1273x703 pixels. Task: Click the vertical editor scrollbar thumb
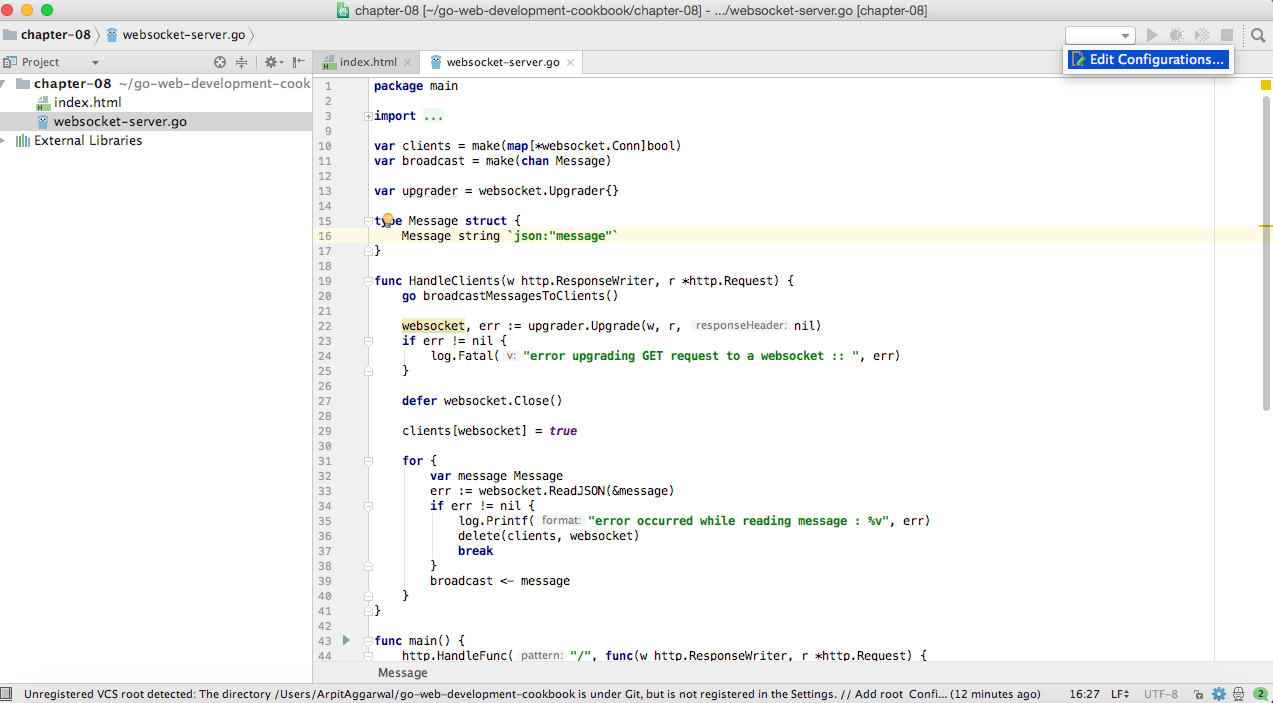pos(1266,255)
